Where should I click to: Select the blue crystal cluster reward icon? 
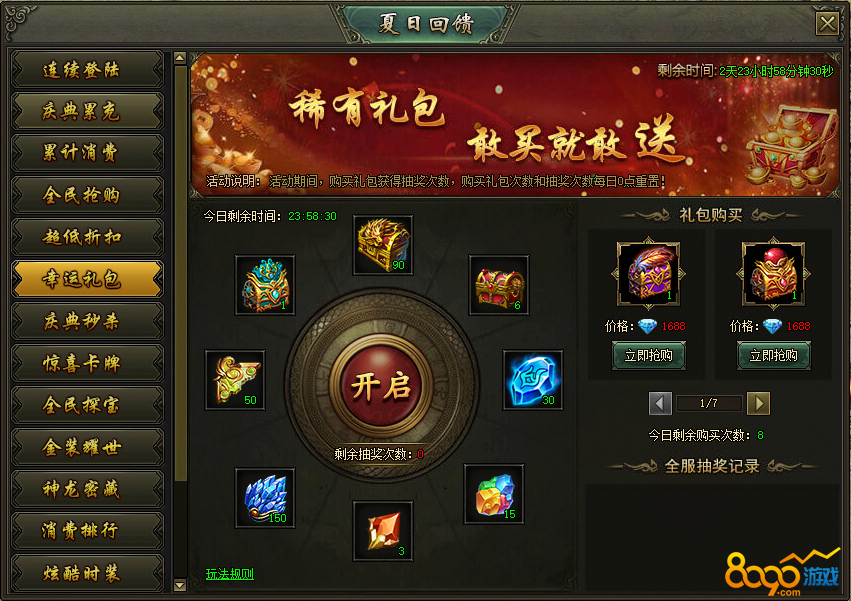pyautogui.click(x=265, y=498)
